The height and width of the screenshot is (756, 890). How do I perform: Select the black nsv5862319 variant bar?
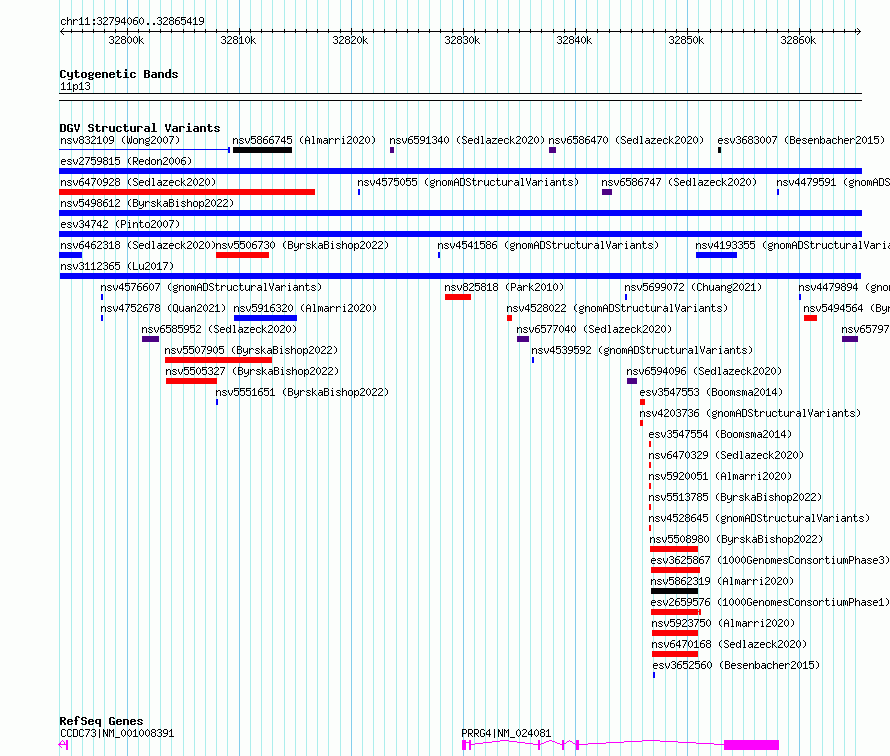tap(674, 591)
